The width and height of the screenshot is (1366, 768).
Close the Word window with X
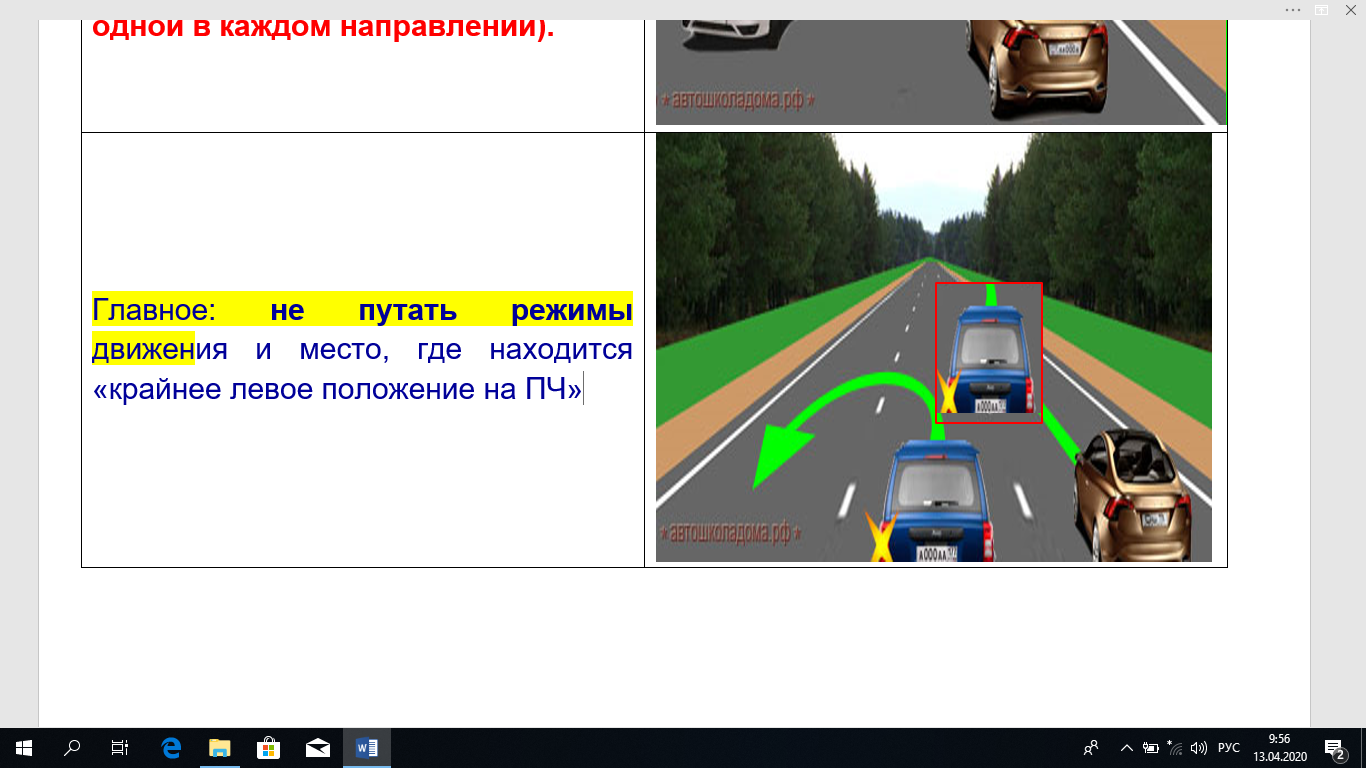point(1350,8)
